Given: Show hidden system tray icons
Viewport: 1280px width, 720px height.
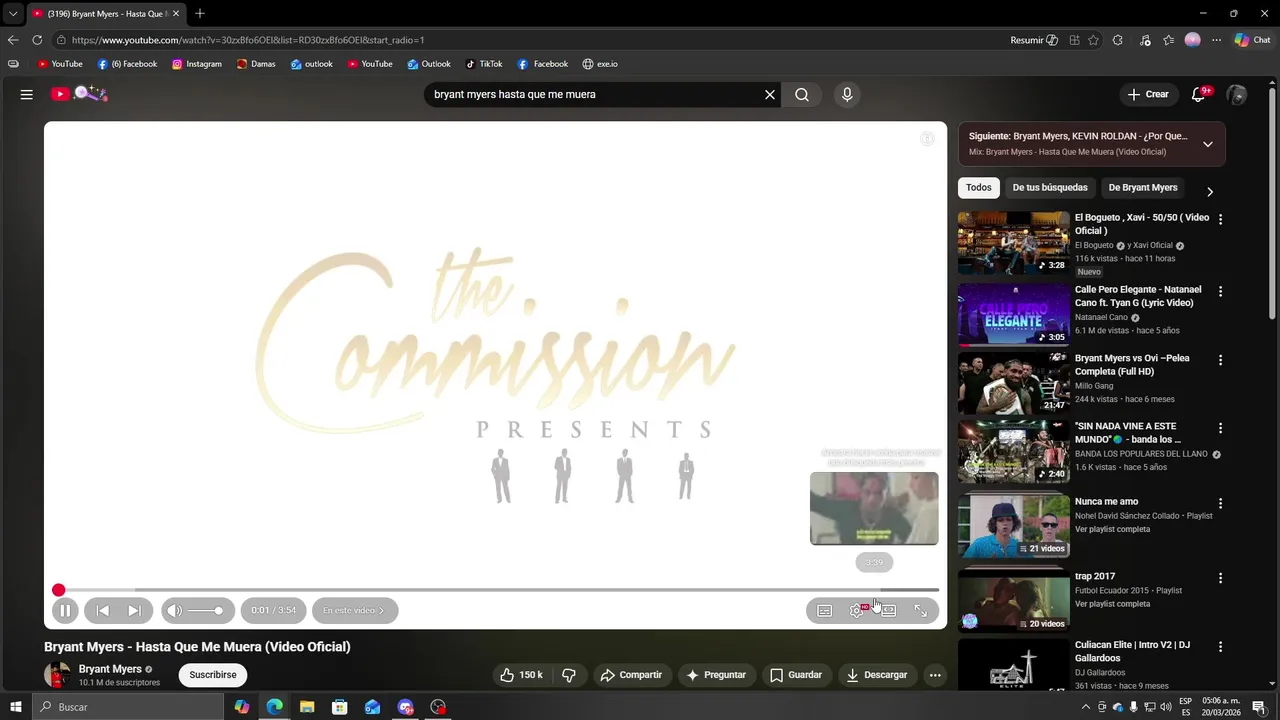Looking at the screenshot, I should [1086, 707].
